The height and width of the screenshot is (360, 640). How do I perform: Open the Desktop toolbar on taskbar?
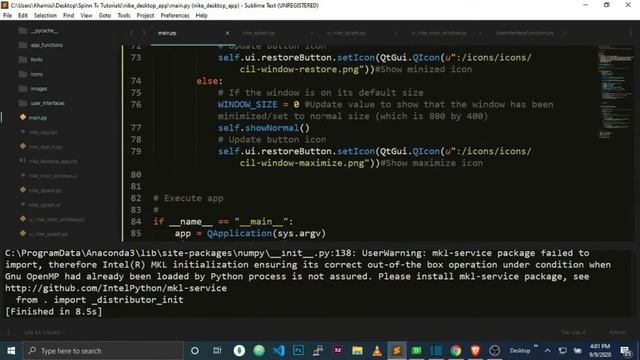tap(520, 351)
